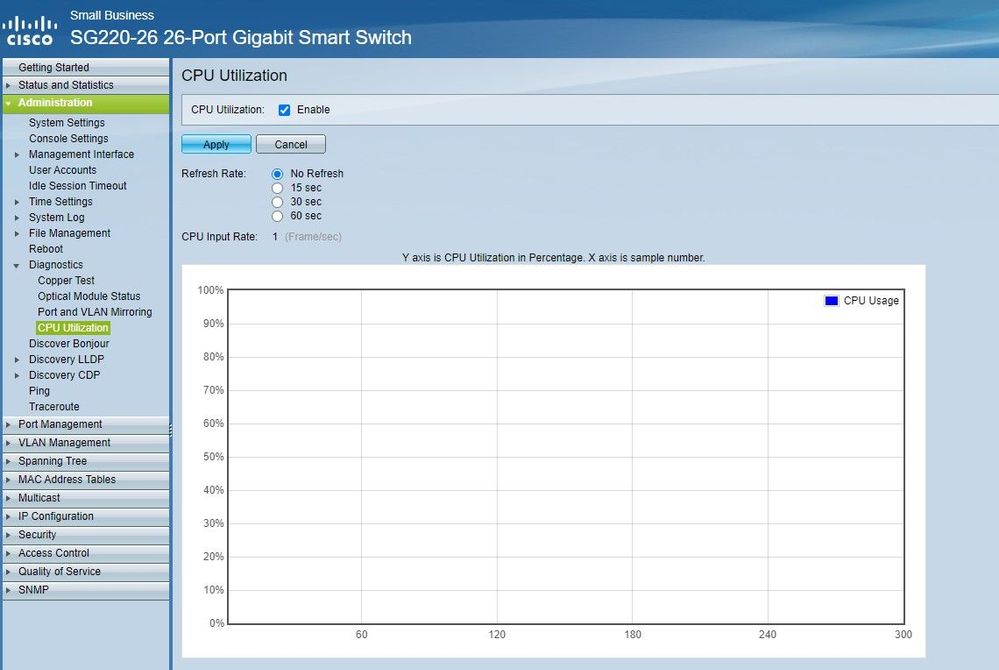The height and width of the screenshot is (670, 999).
Task: Expand the Management Interface arrow
Action: click(17, 155)
